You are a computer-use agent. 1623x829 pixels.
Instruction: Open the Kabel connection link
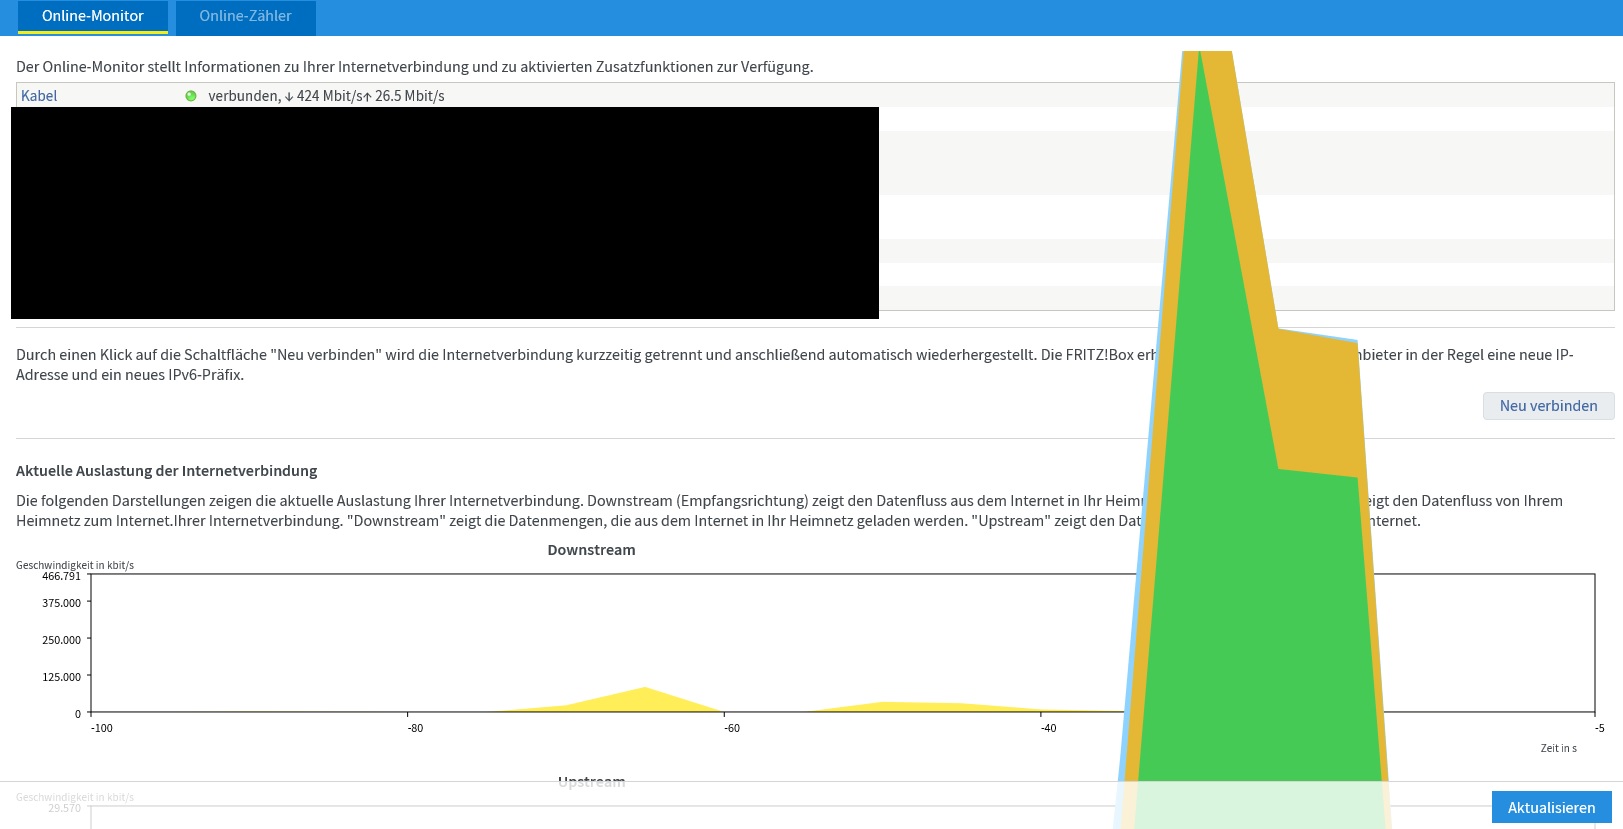pyautogui.click(x=39, y=96)
